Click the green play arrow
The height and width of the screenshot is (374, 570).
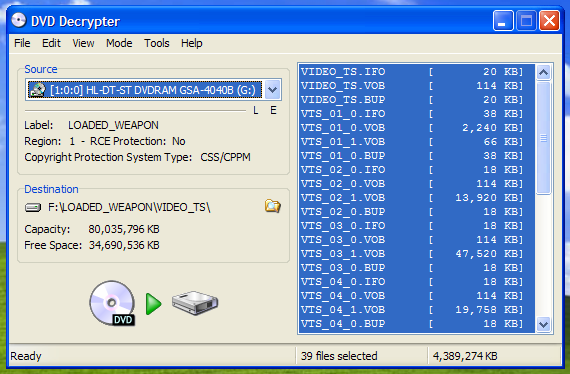(x=153, y=304)
